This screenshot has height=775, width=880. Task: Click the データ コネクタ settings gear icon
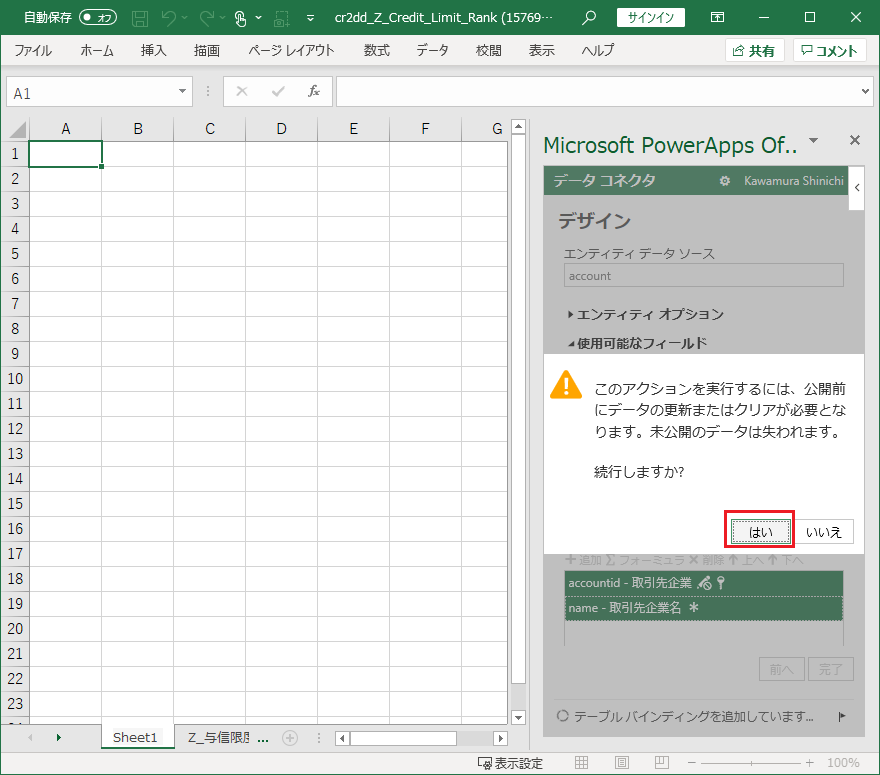(x=725, y=181)
